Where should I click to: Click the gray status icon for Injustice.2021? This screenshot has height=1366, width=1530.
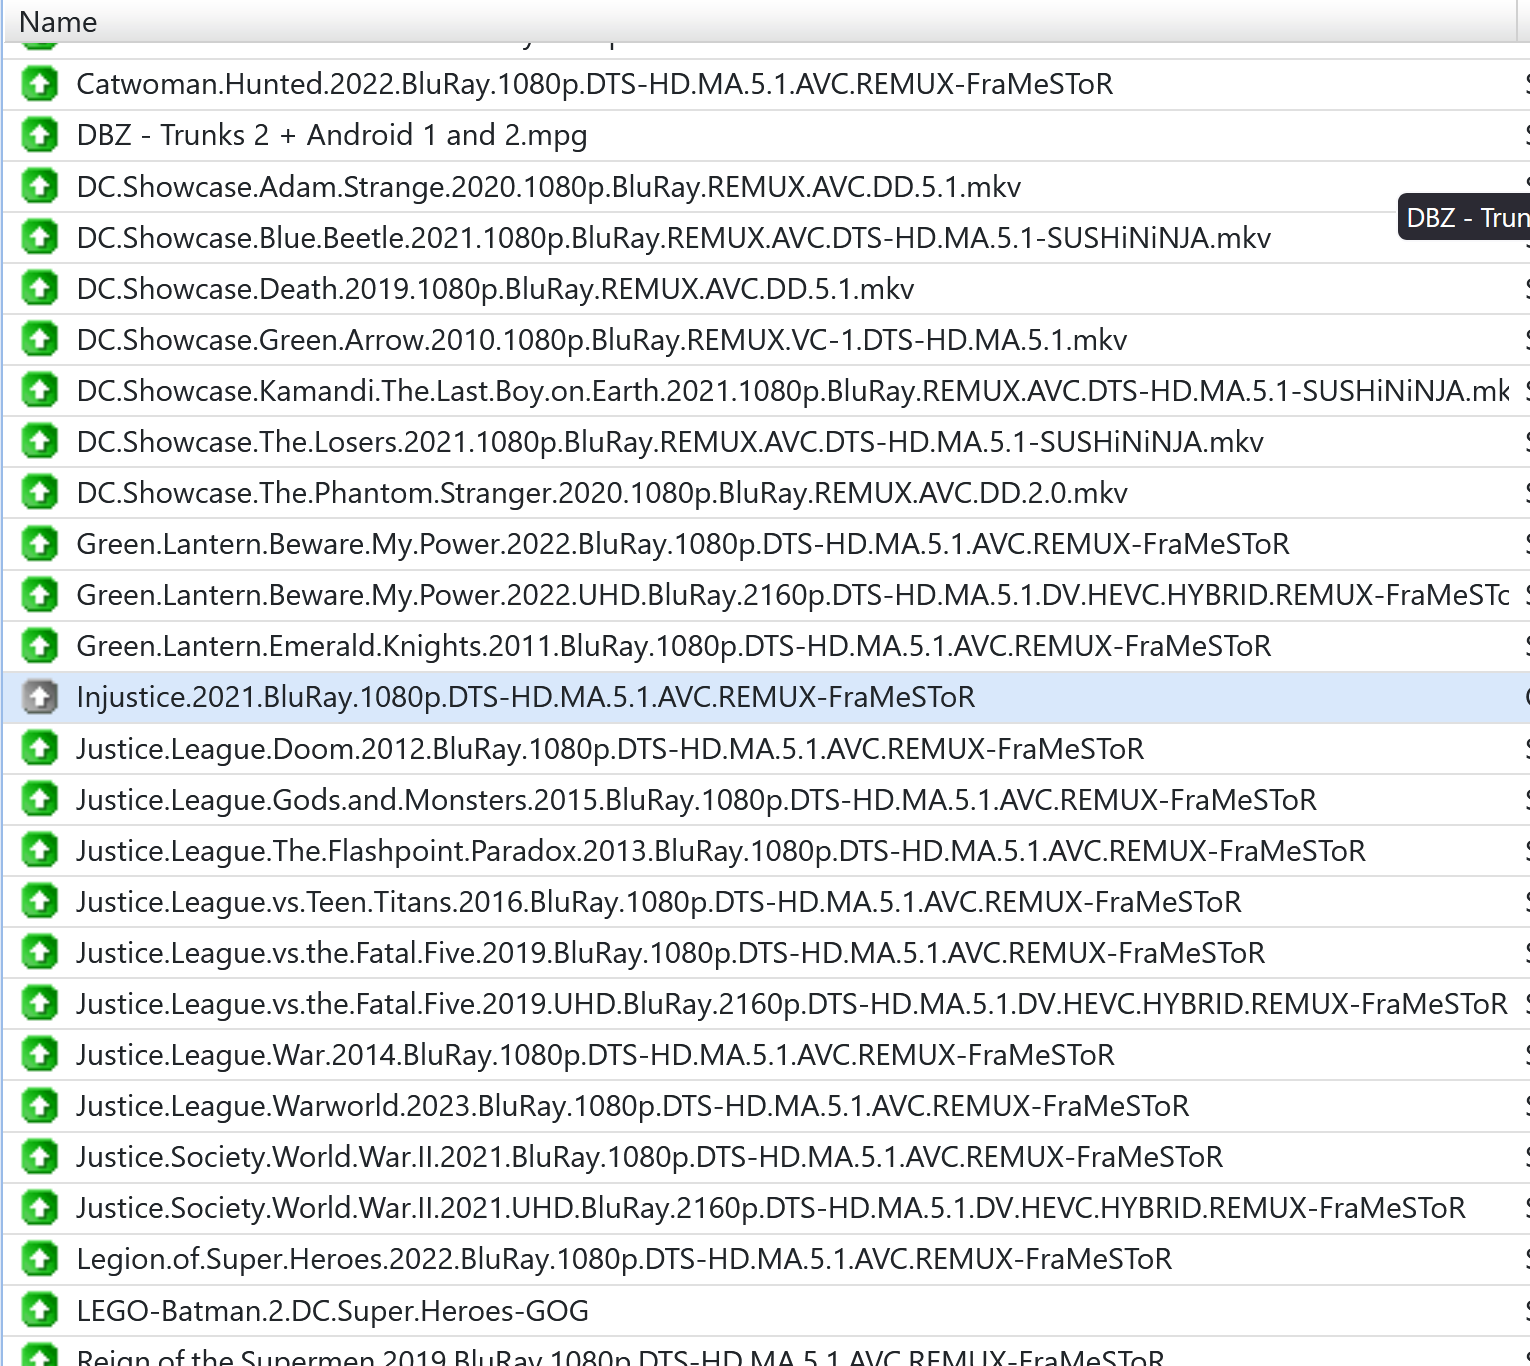click(40, 697)
